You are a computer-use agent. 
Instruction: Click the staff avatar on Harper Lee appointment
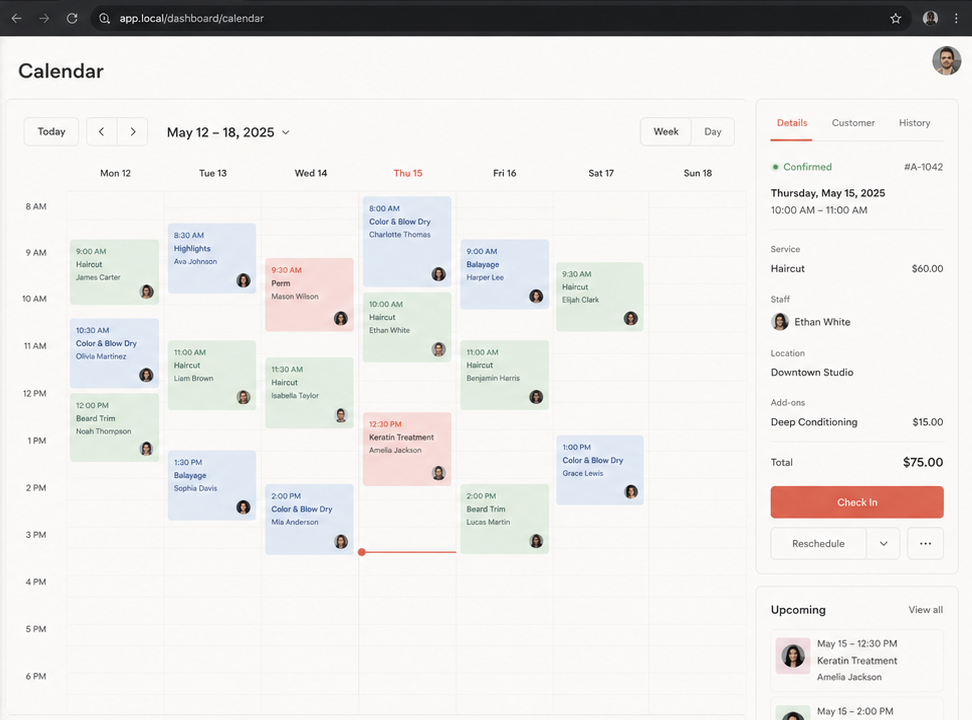(x=536, y=296)
